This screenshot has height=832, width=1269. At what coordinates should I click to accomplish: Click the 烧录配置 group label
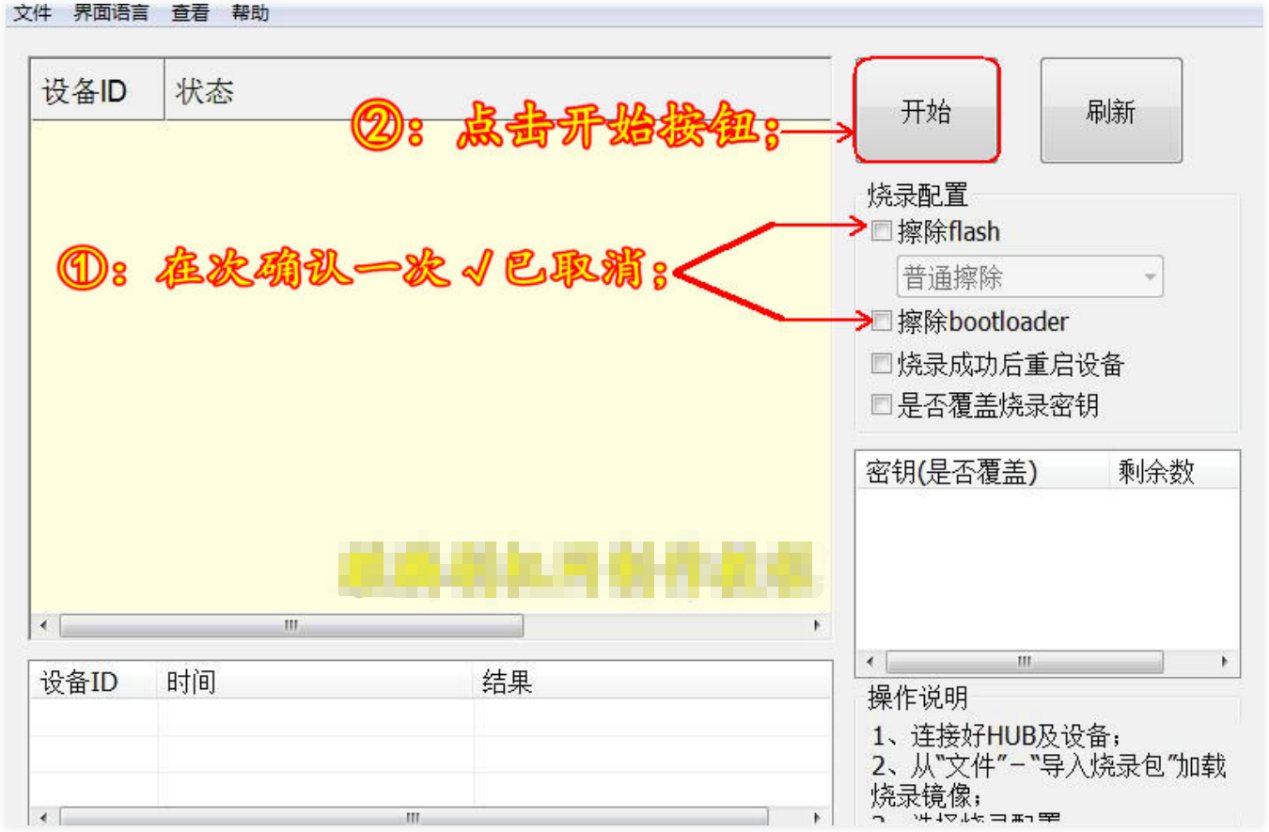click(x=918, y=196)
